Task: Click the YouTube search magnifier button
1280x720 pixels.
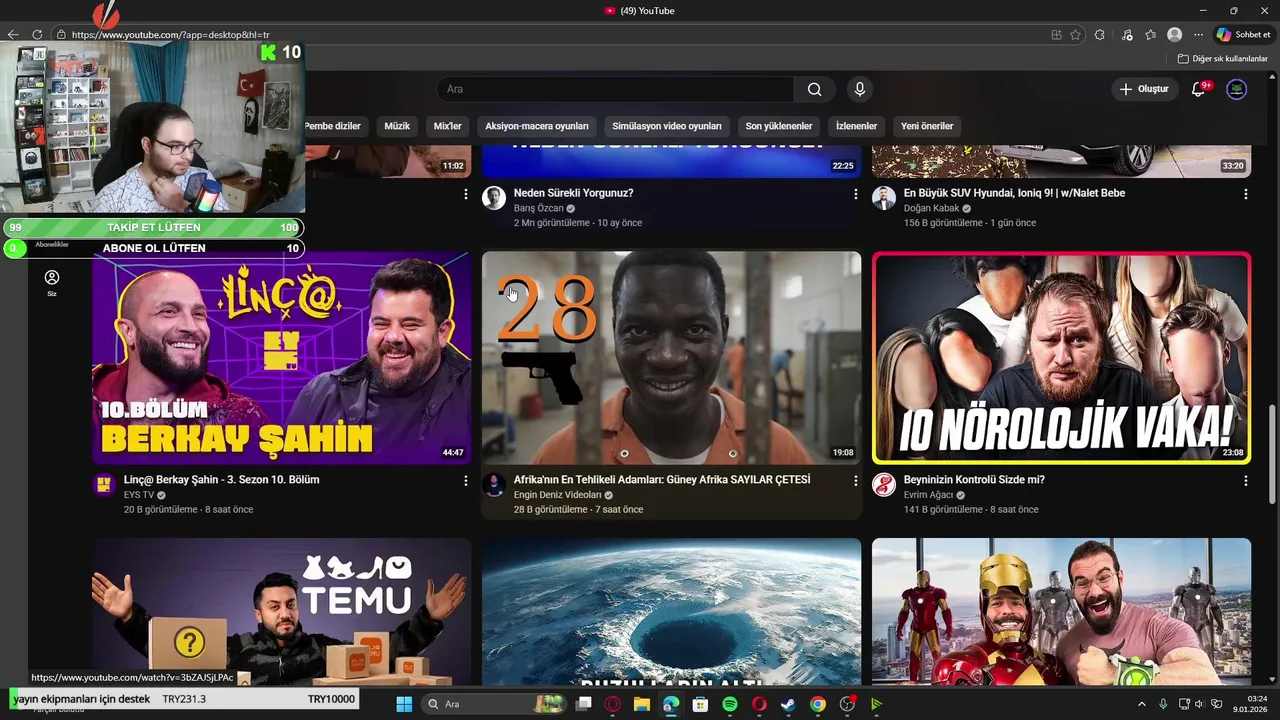Action: pos(814,89)
